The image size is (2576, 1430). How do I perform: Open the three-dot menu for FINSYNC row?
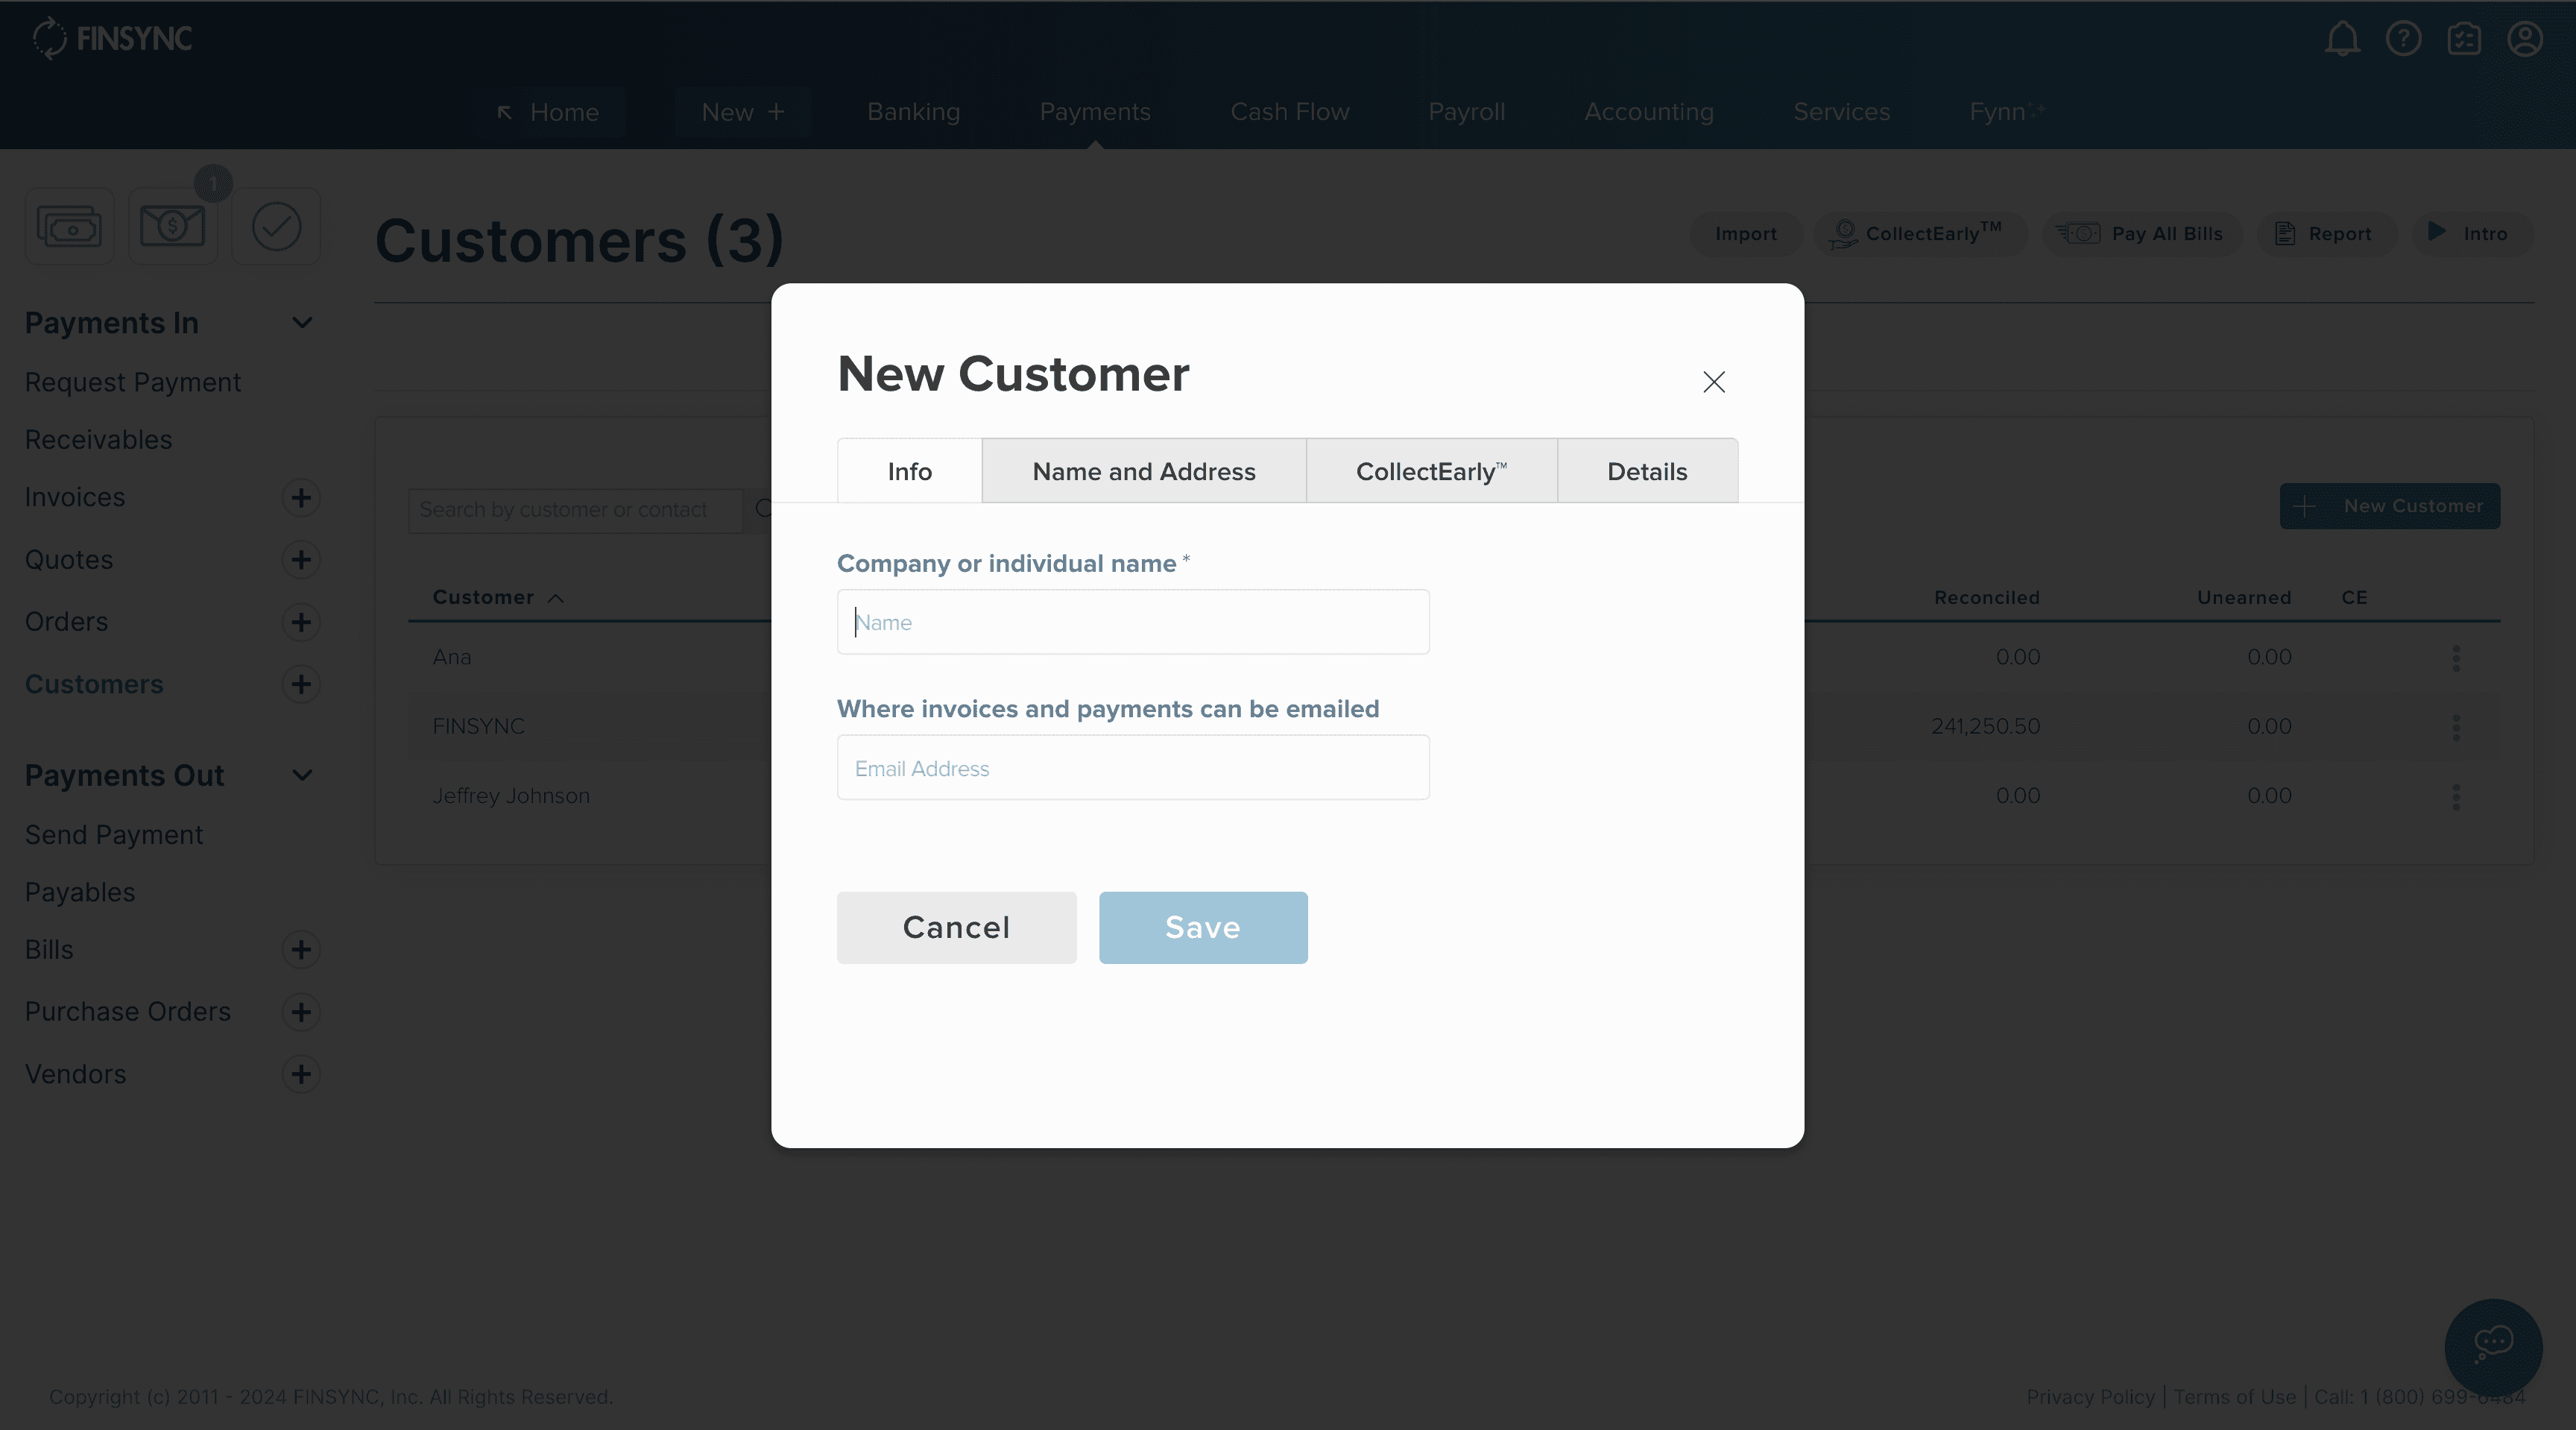coord(2456,727)
